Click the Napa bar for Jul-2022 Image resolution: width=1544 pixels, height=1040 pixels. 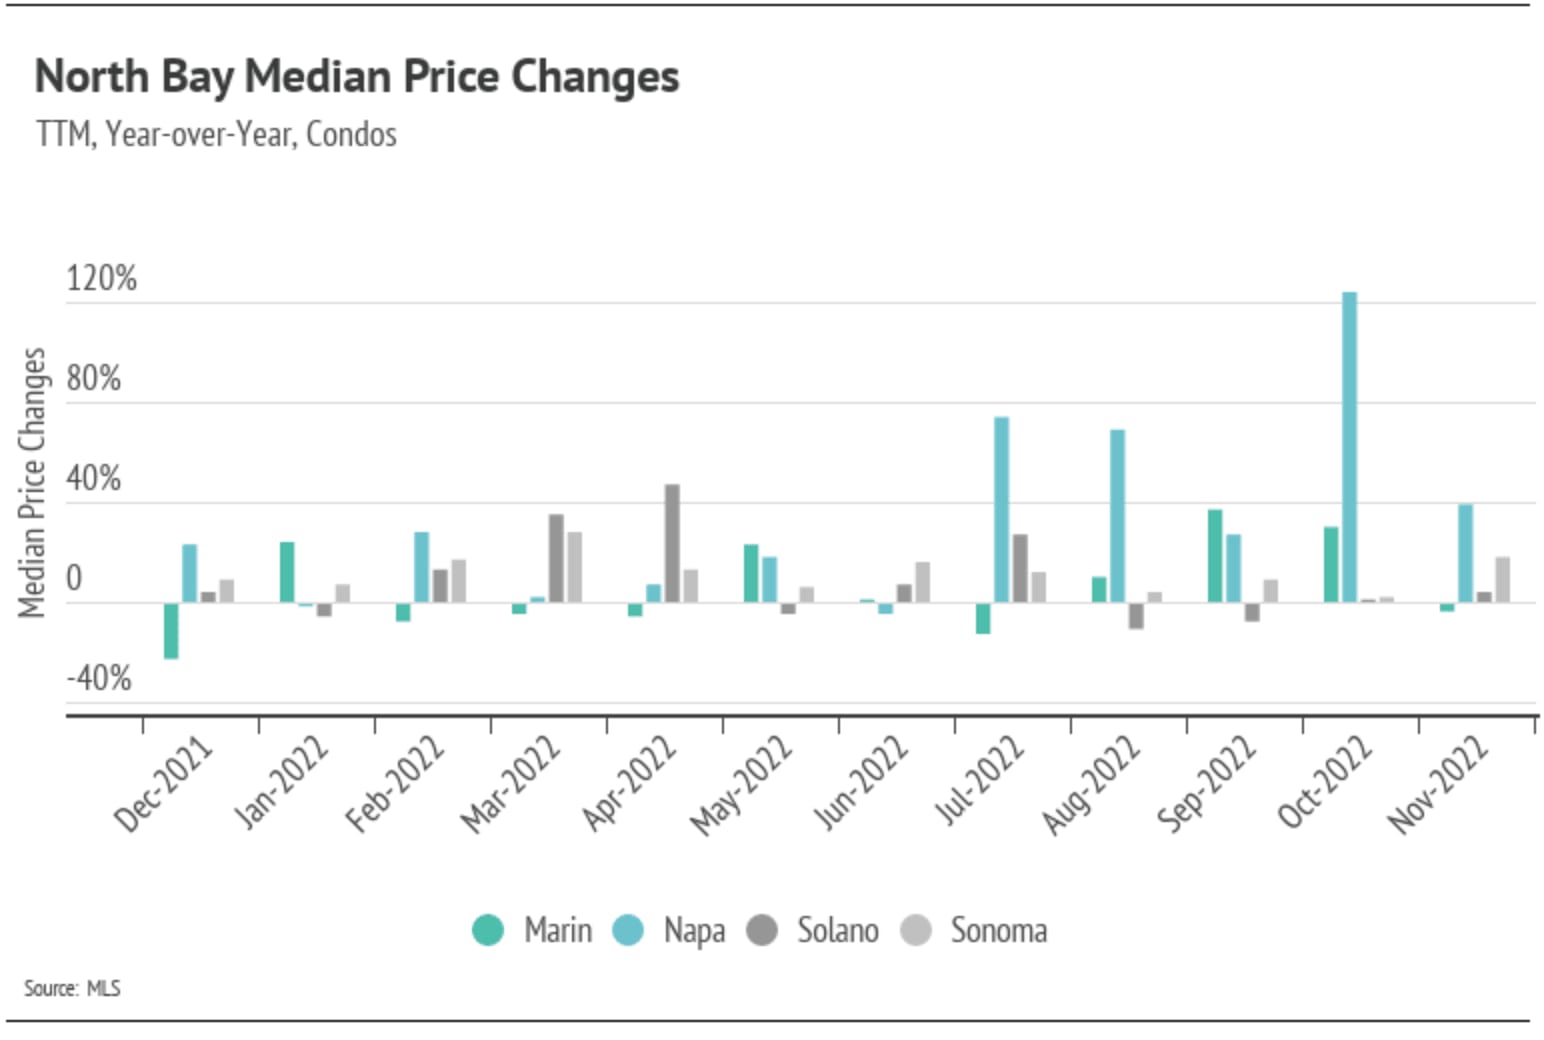pyautogui.click(x=1001, y=509)
